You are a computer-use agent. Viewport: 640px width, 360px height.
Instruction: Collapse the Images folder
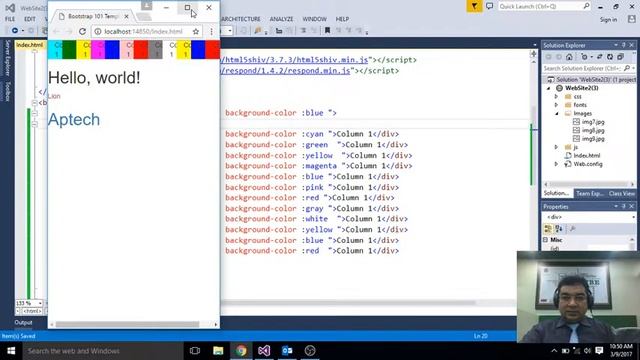556,113
